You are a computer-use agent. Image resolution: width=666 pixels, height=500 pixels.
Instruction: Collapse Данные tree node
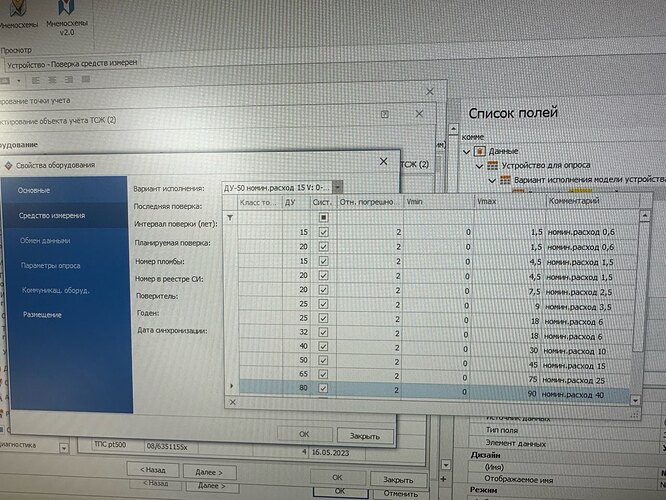(466, 152)
